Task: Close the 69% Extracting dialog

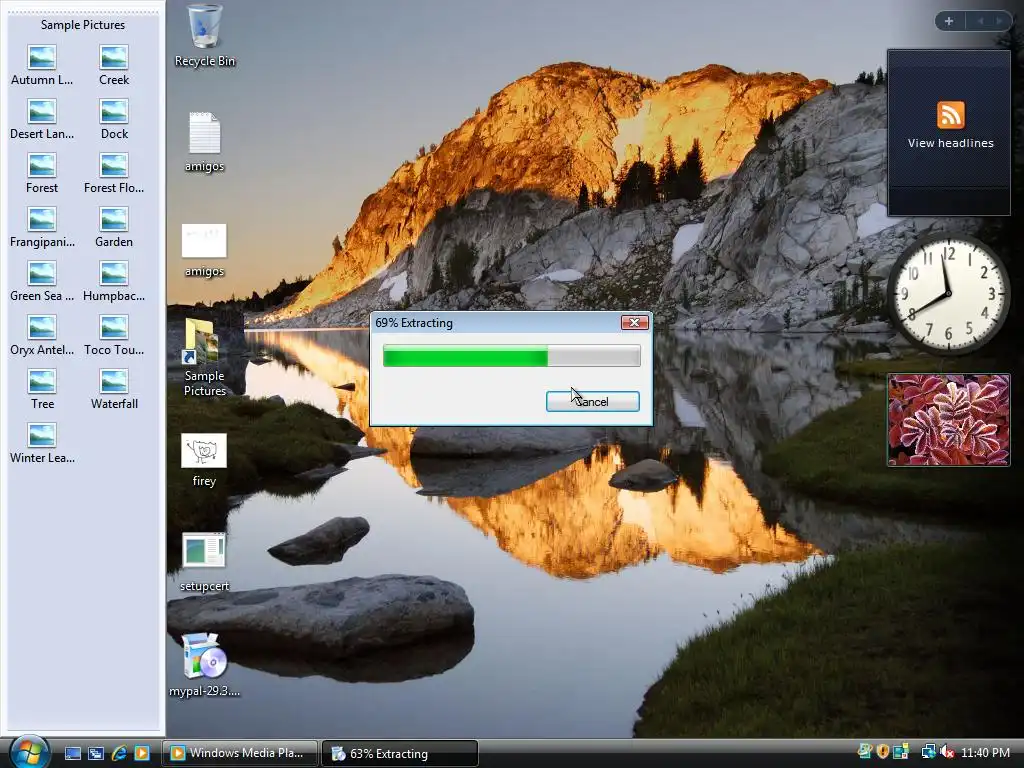Action: (634, 323)
